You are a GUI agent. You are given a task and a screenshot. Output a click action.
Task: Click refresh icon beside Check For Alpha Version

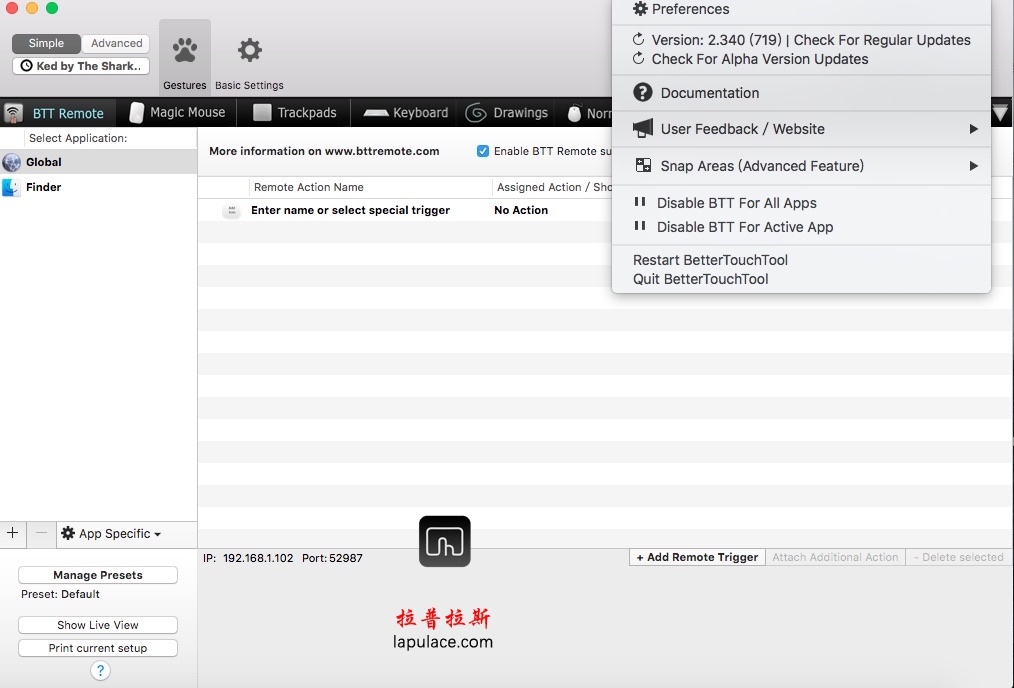[x=638, y=58]
